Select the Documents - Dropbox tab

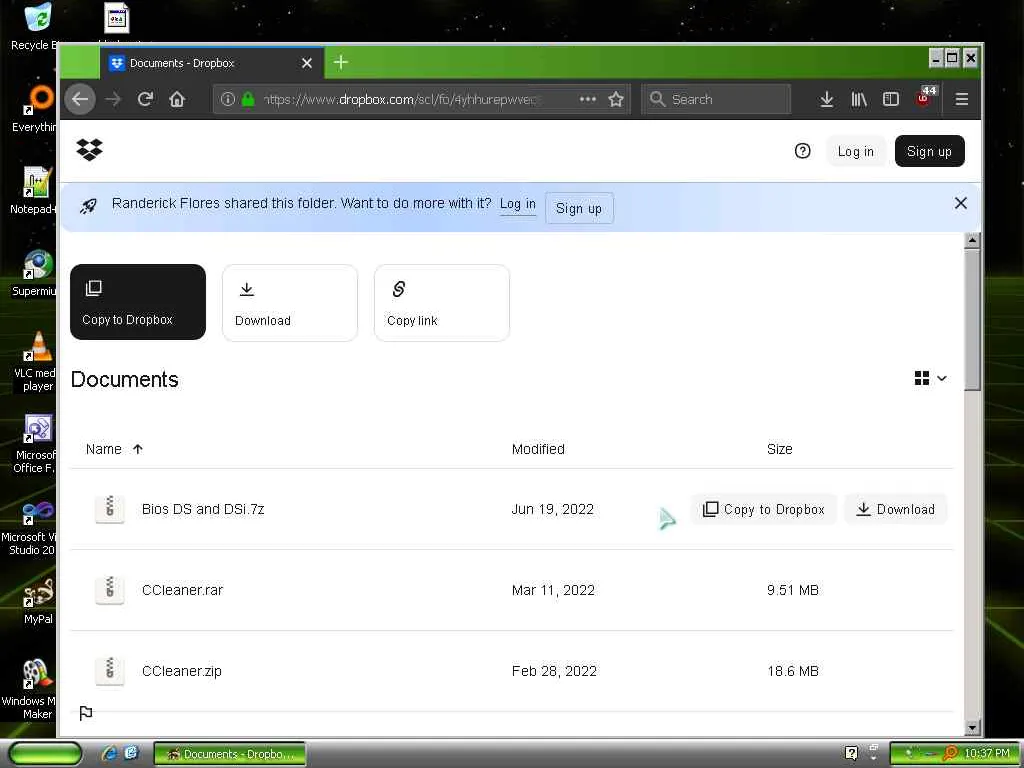[212, 63]
